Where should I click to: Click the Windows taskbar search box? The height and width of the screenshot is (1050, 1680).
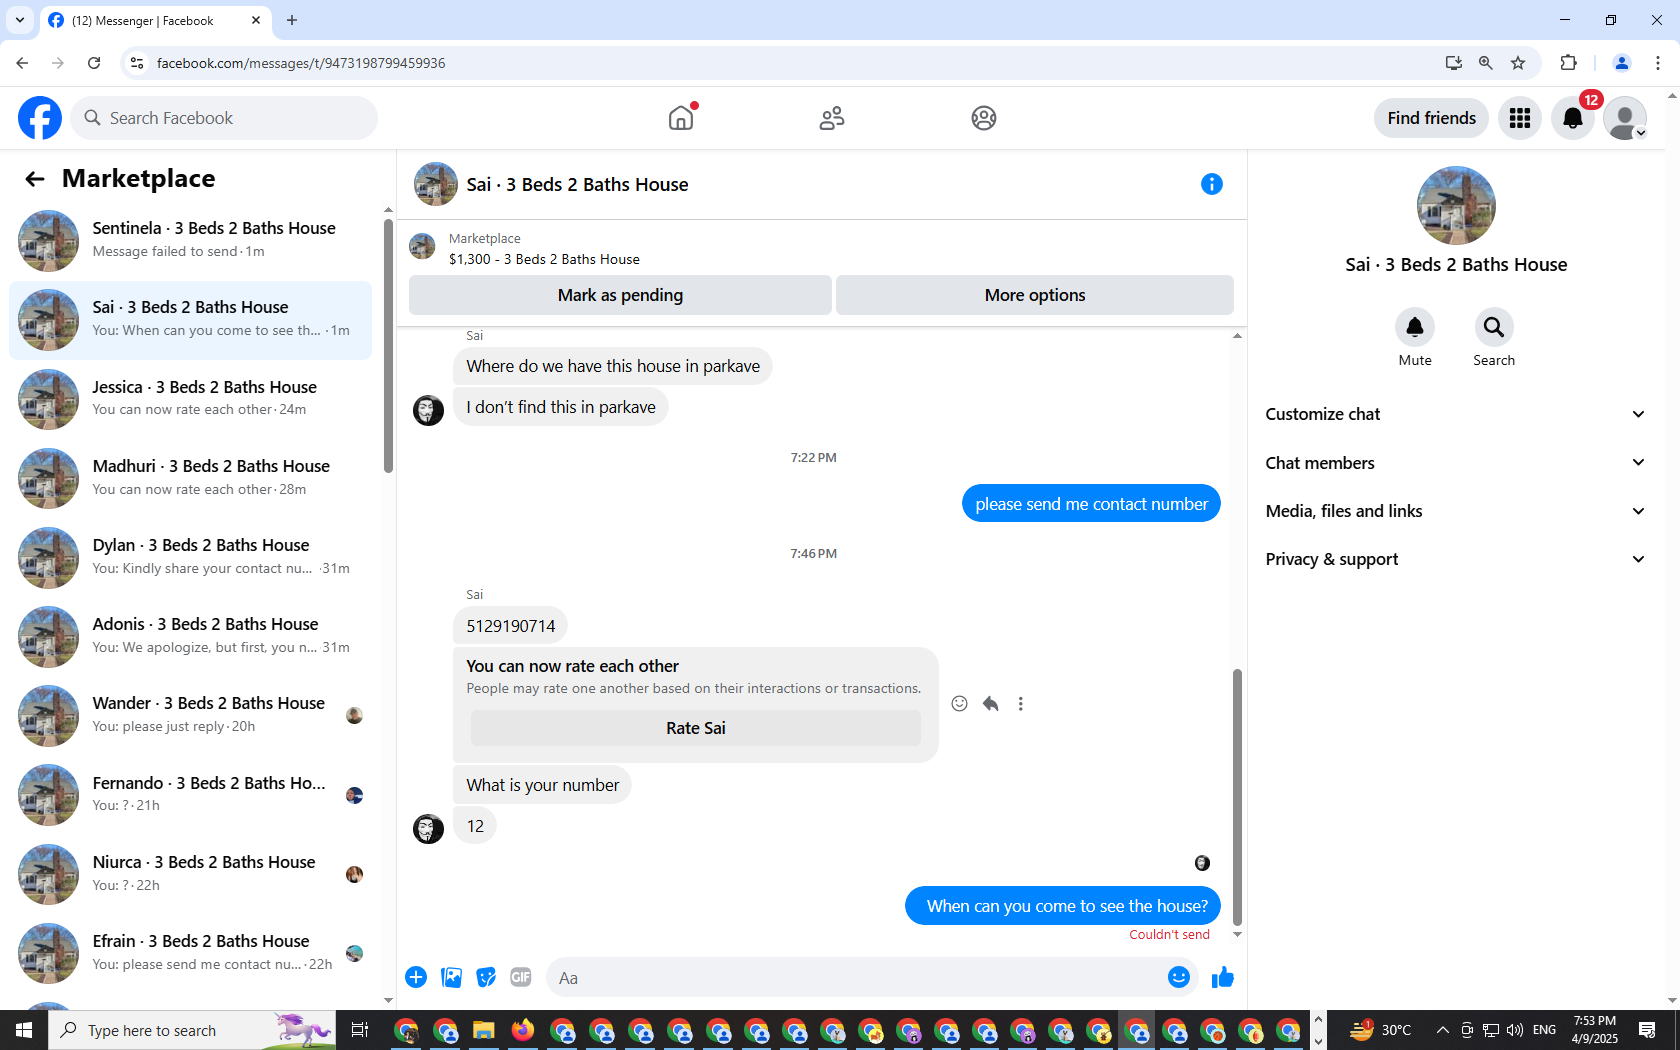pos(190,1030)
